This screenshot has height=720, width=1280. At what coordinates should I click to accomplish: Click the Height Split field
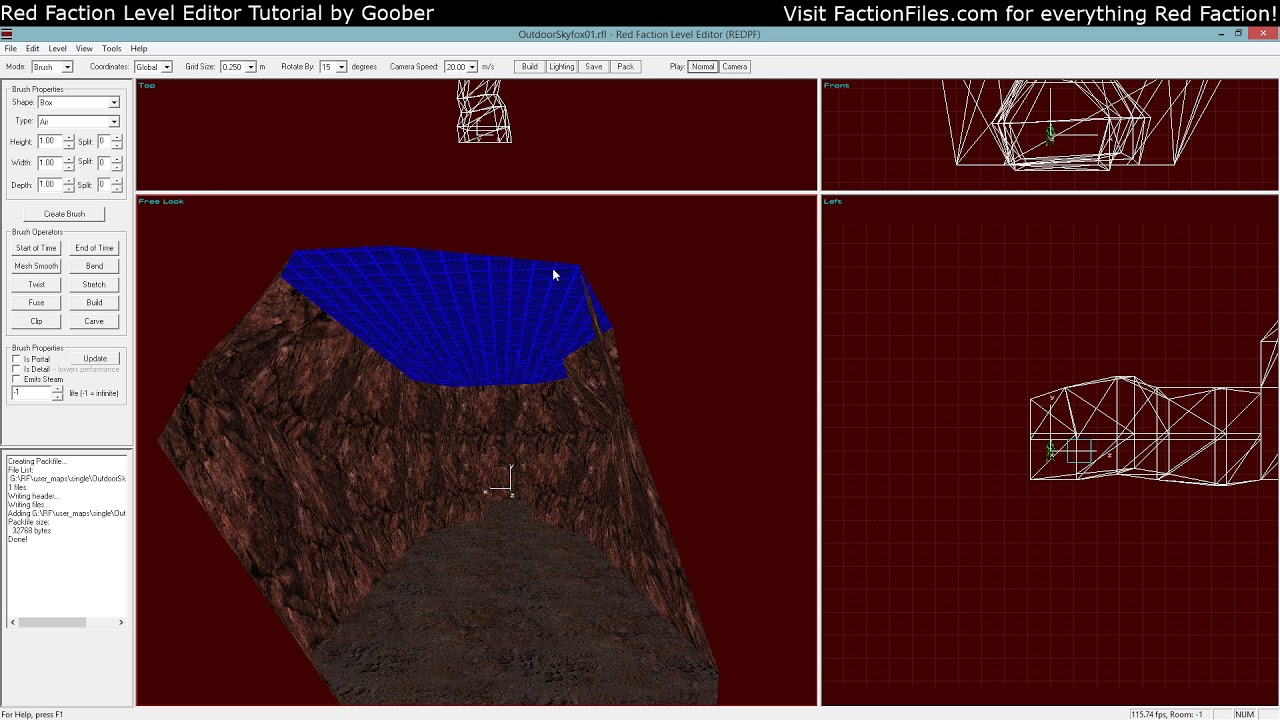(x=104, y=142)
